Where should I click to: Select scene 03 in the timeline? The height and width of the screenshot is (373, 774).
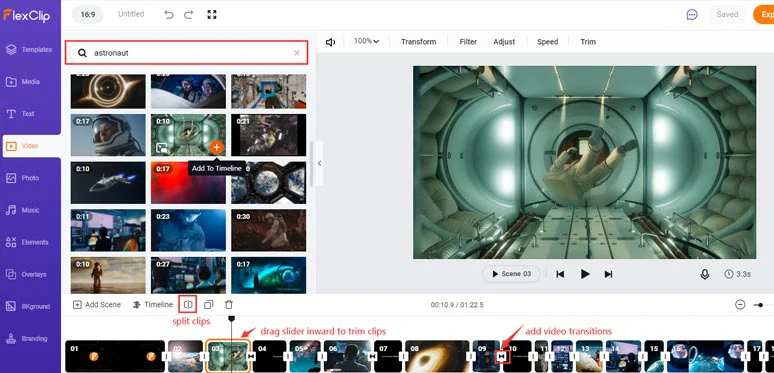228,356
